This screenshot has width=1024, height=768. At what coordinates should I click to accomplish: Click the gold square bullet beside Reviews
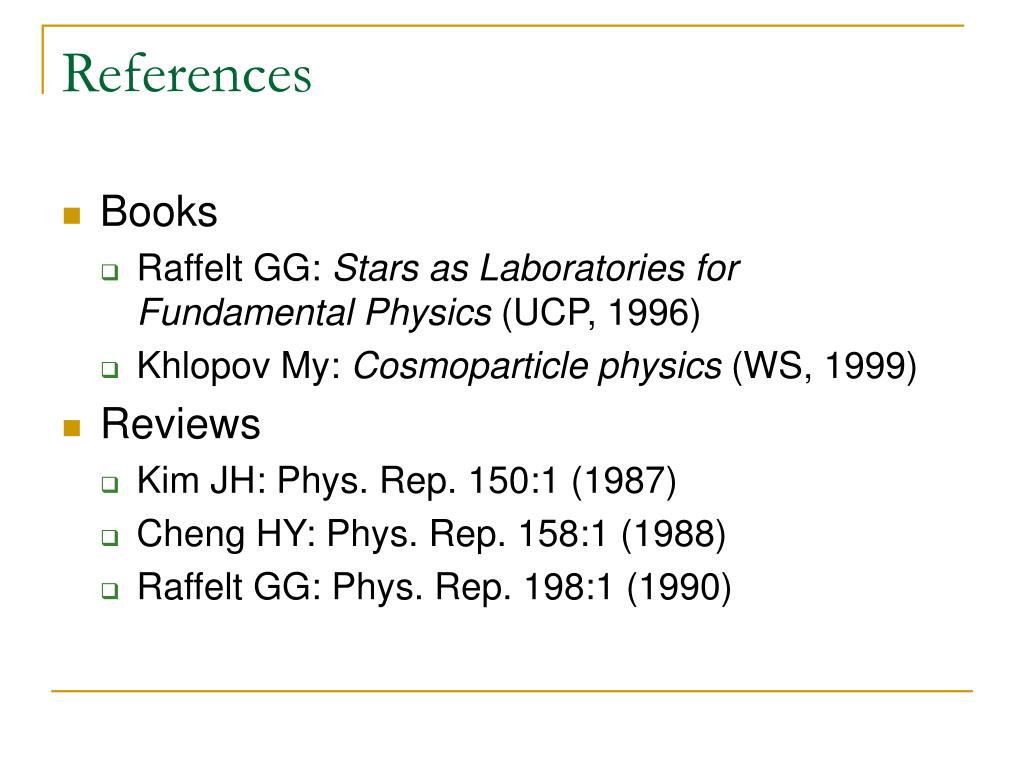click(x=72, y=428)
